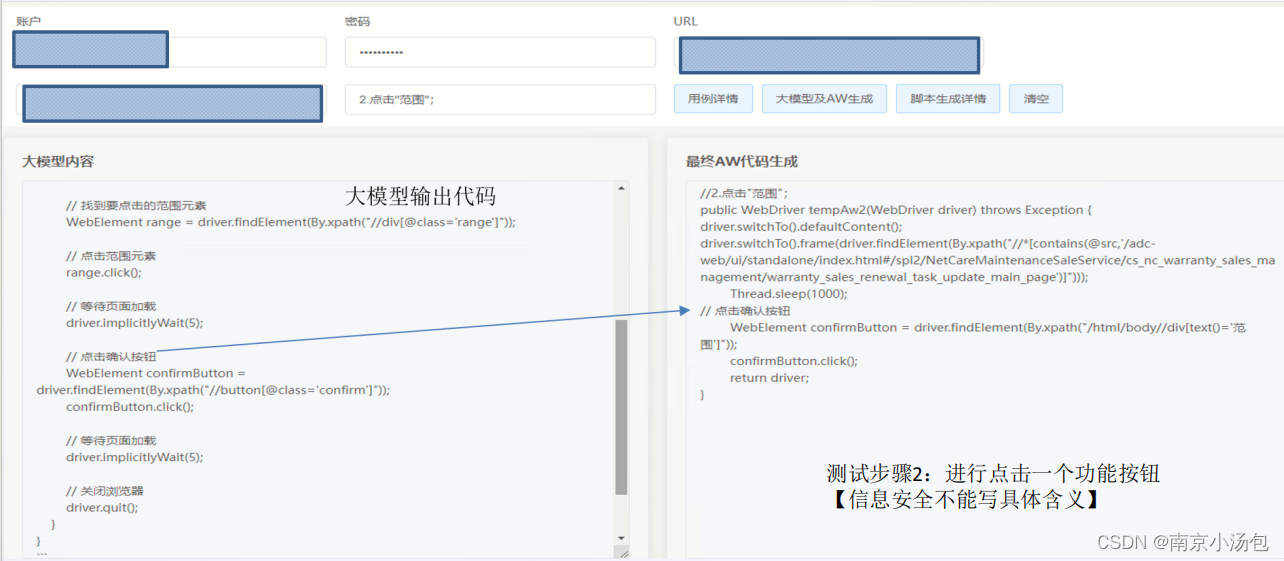Click the 密码 label
This screenshot has width=1284, height=561.
click(357, 21)
